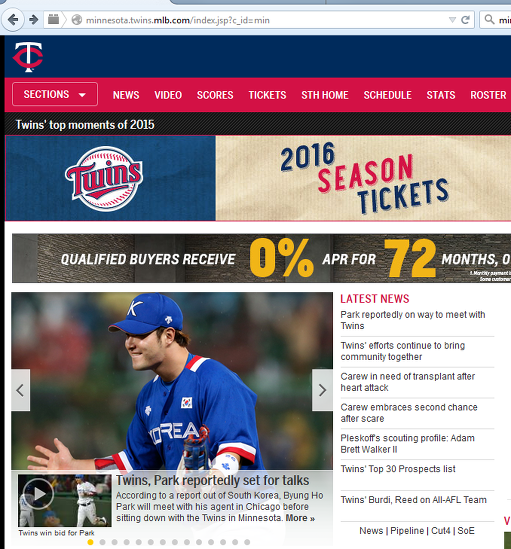Go forward with the browser forward arrow
The width and height of the screenshot is (511, 549).
click(x=34, y=20)
